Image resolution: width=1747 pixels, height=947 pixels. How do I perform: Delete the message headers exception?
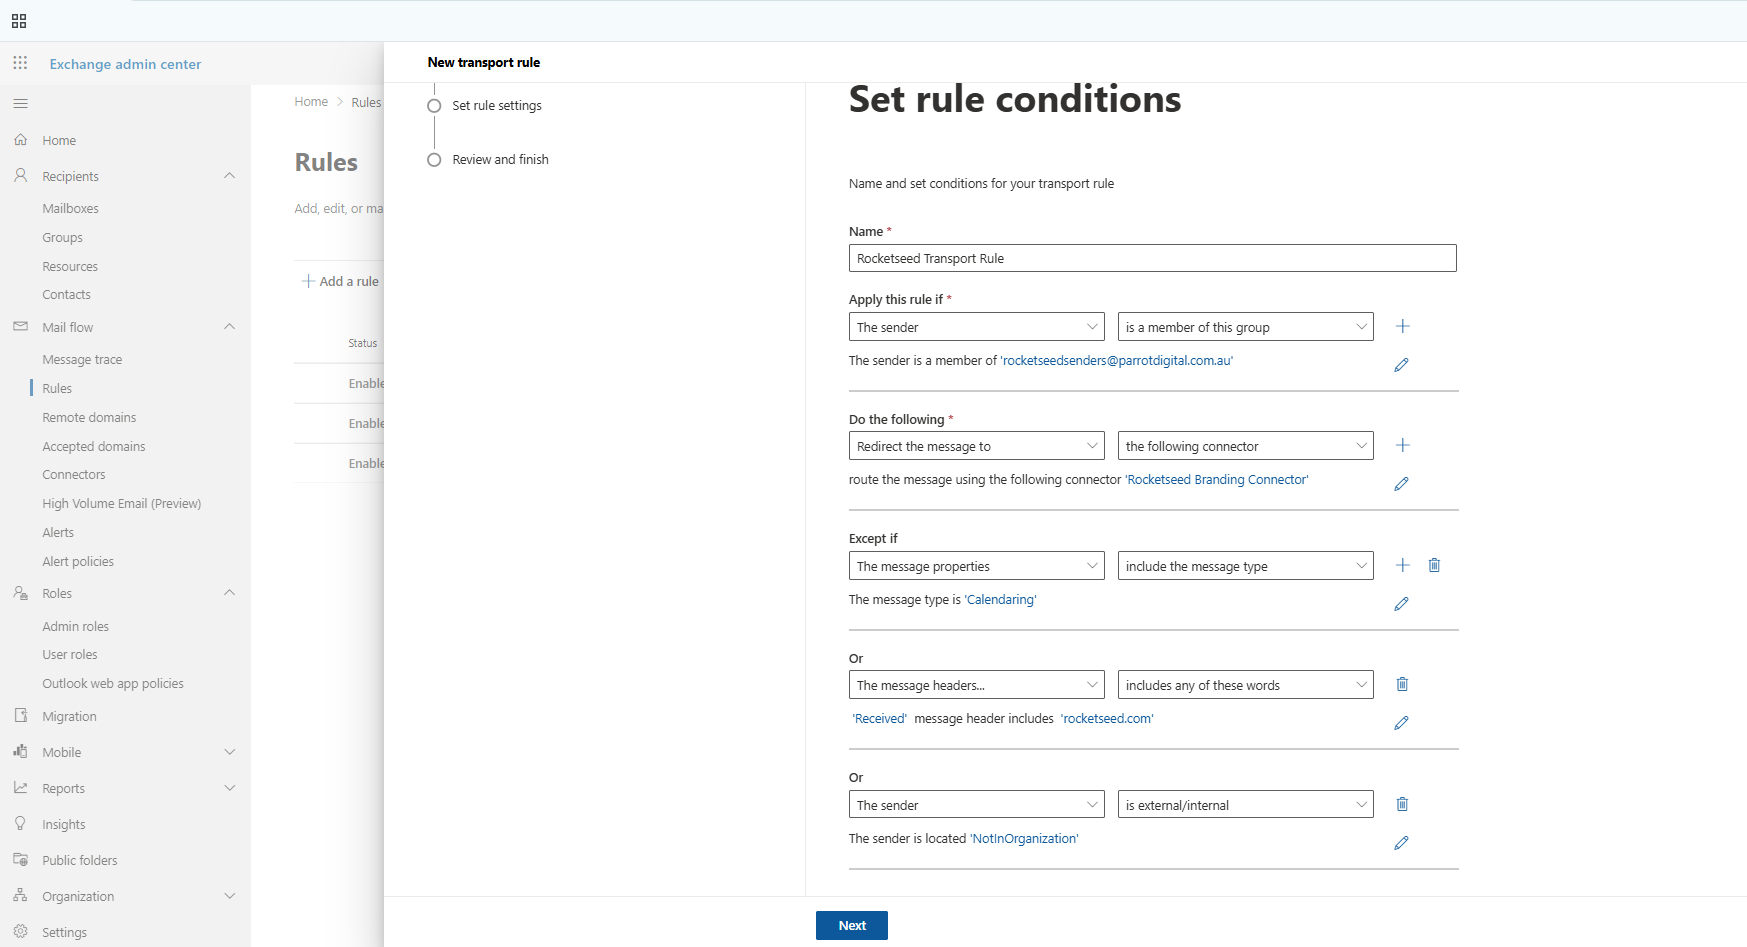tap(1402, 685)
